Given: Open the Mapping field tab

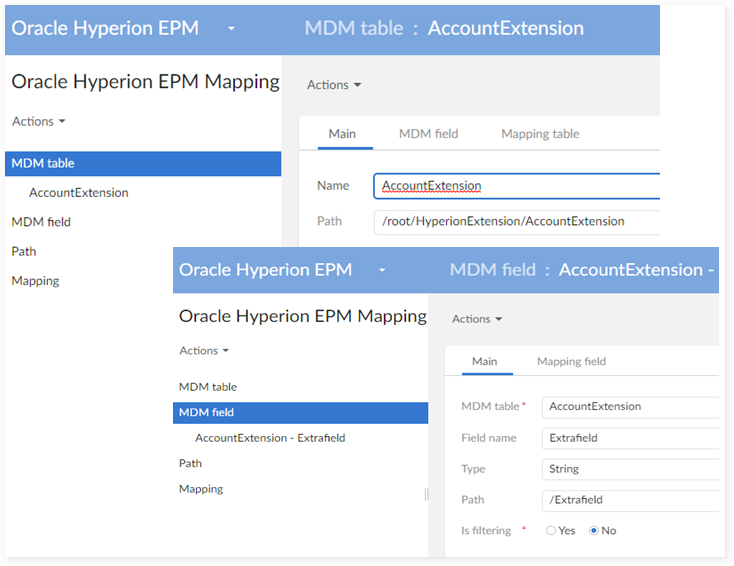Looking at the screenshot, I should (571, 362).
